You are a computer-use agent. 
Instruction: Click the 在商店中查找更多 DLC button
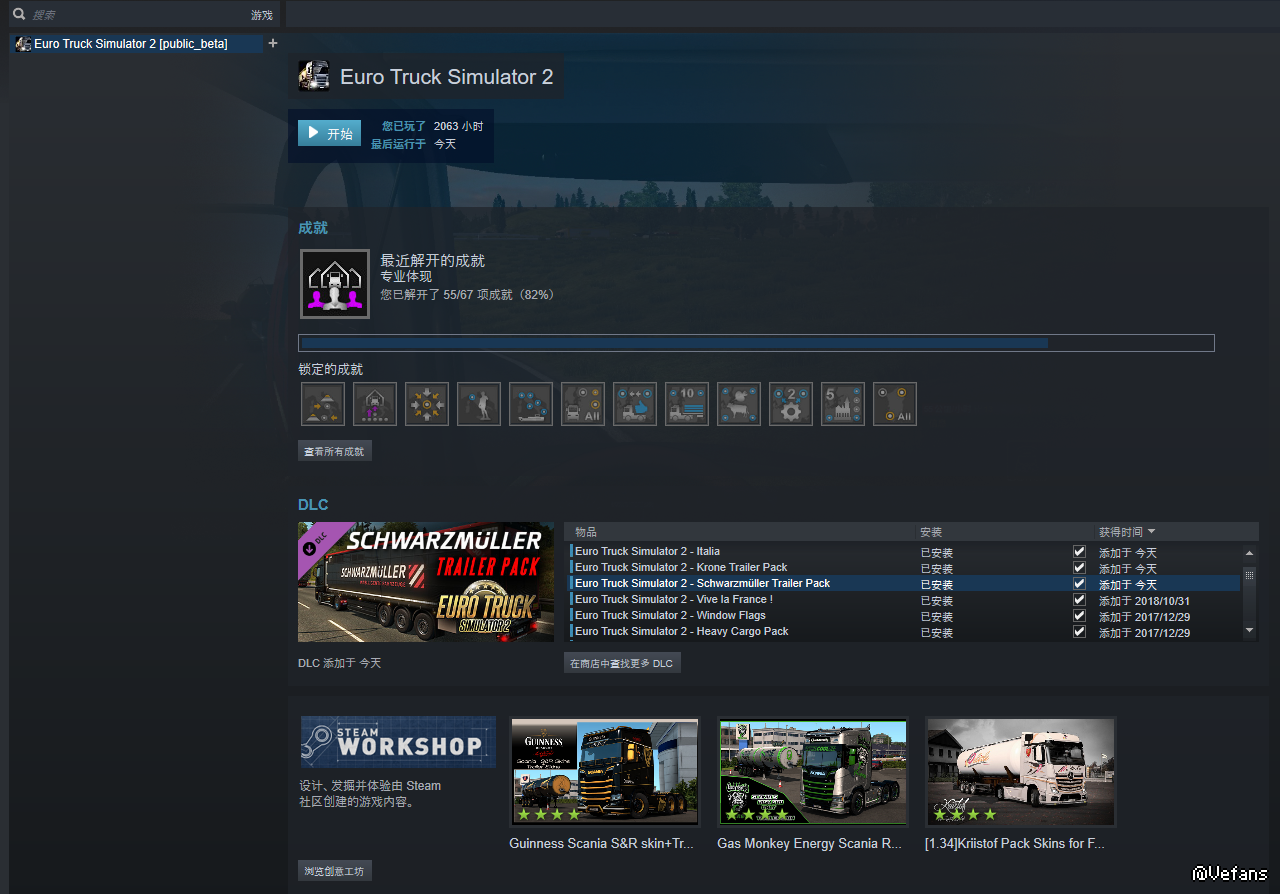pyautogui.click(x=622, y=663)
